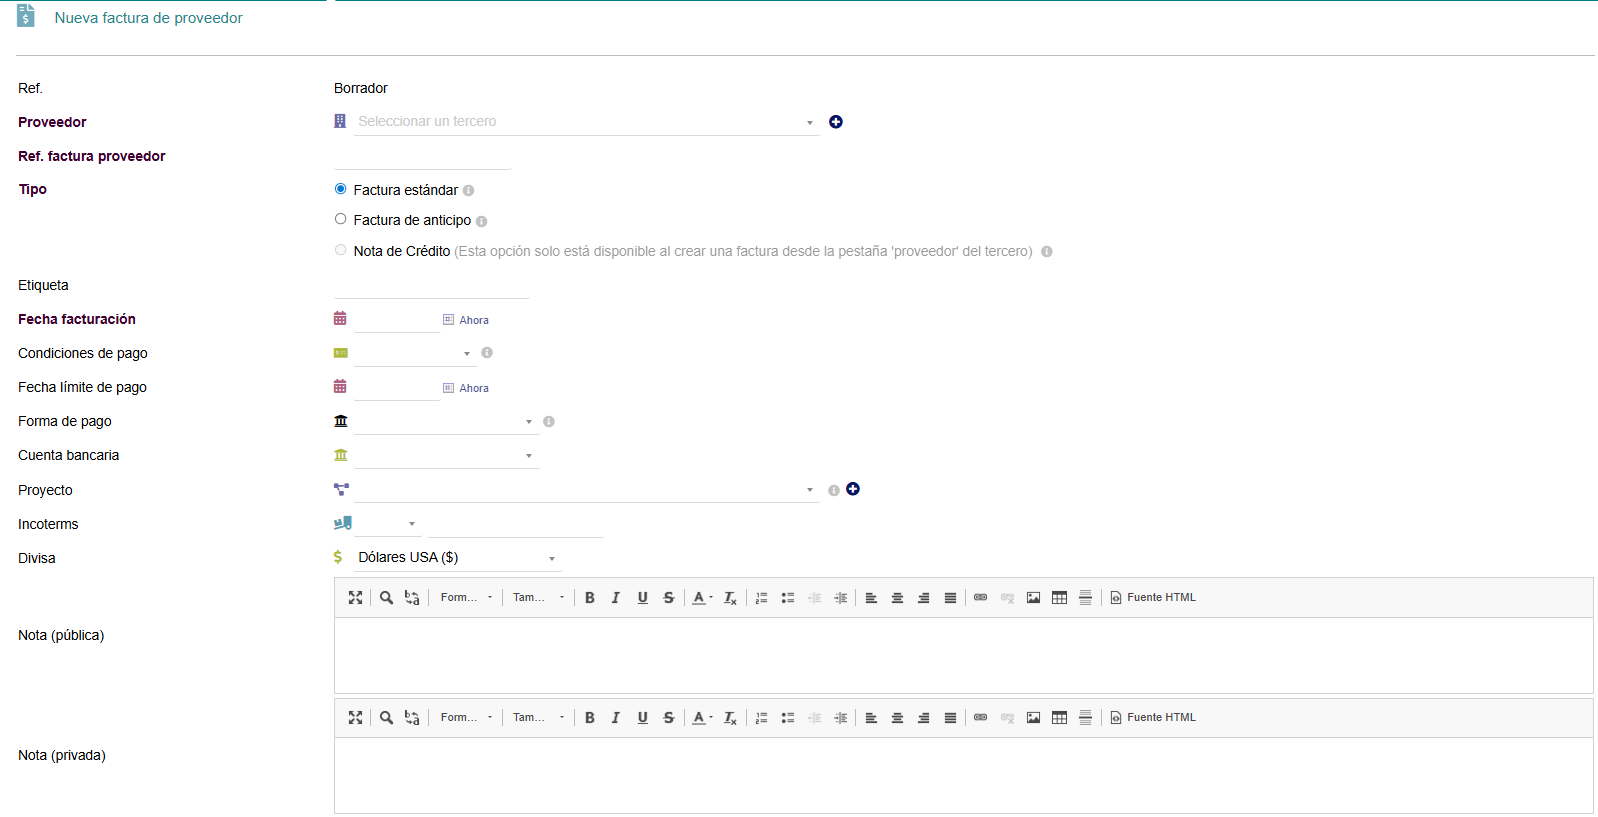The image size is (1598, 817).
Task: Expand the Forma de pago dropdown
Action: coord(445,422)
